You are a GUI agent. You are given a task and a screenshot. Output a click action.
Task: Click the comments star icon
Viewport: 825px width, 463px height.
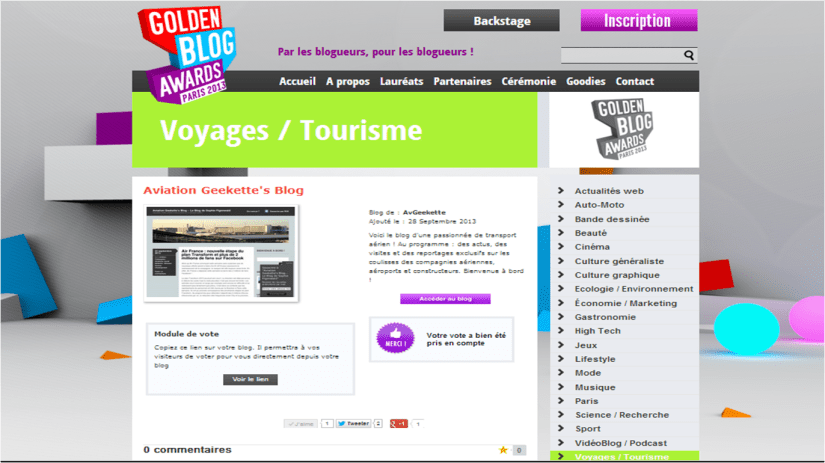point(504,450)
